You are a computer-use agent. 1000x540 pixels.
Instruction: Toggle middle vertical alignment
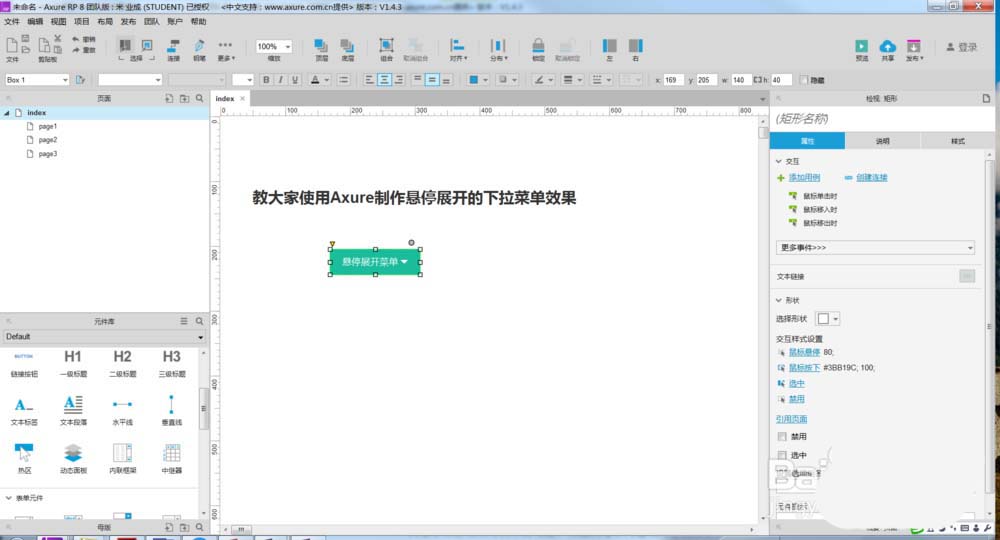432,80
